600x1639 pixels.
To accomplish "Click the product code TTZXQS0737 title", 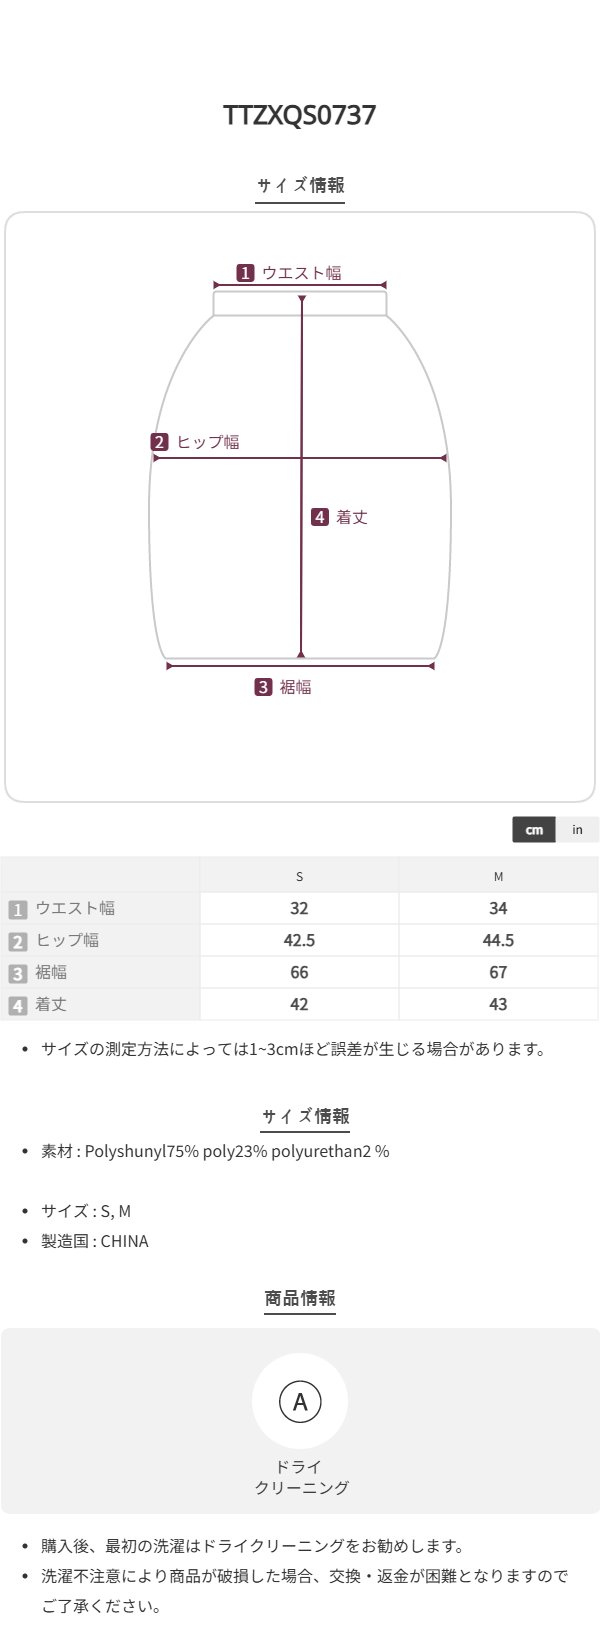I will (x=300, y=115).
